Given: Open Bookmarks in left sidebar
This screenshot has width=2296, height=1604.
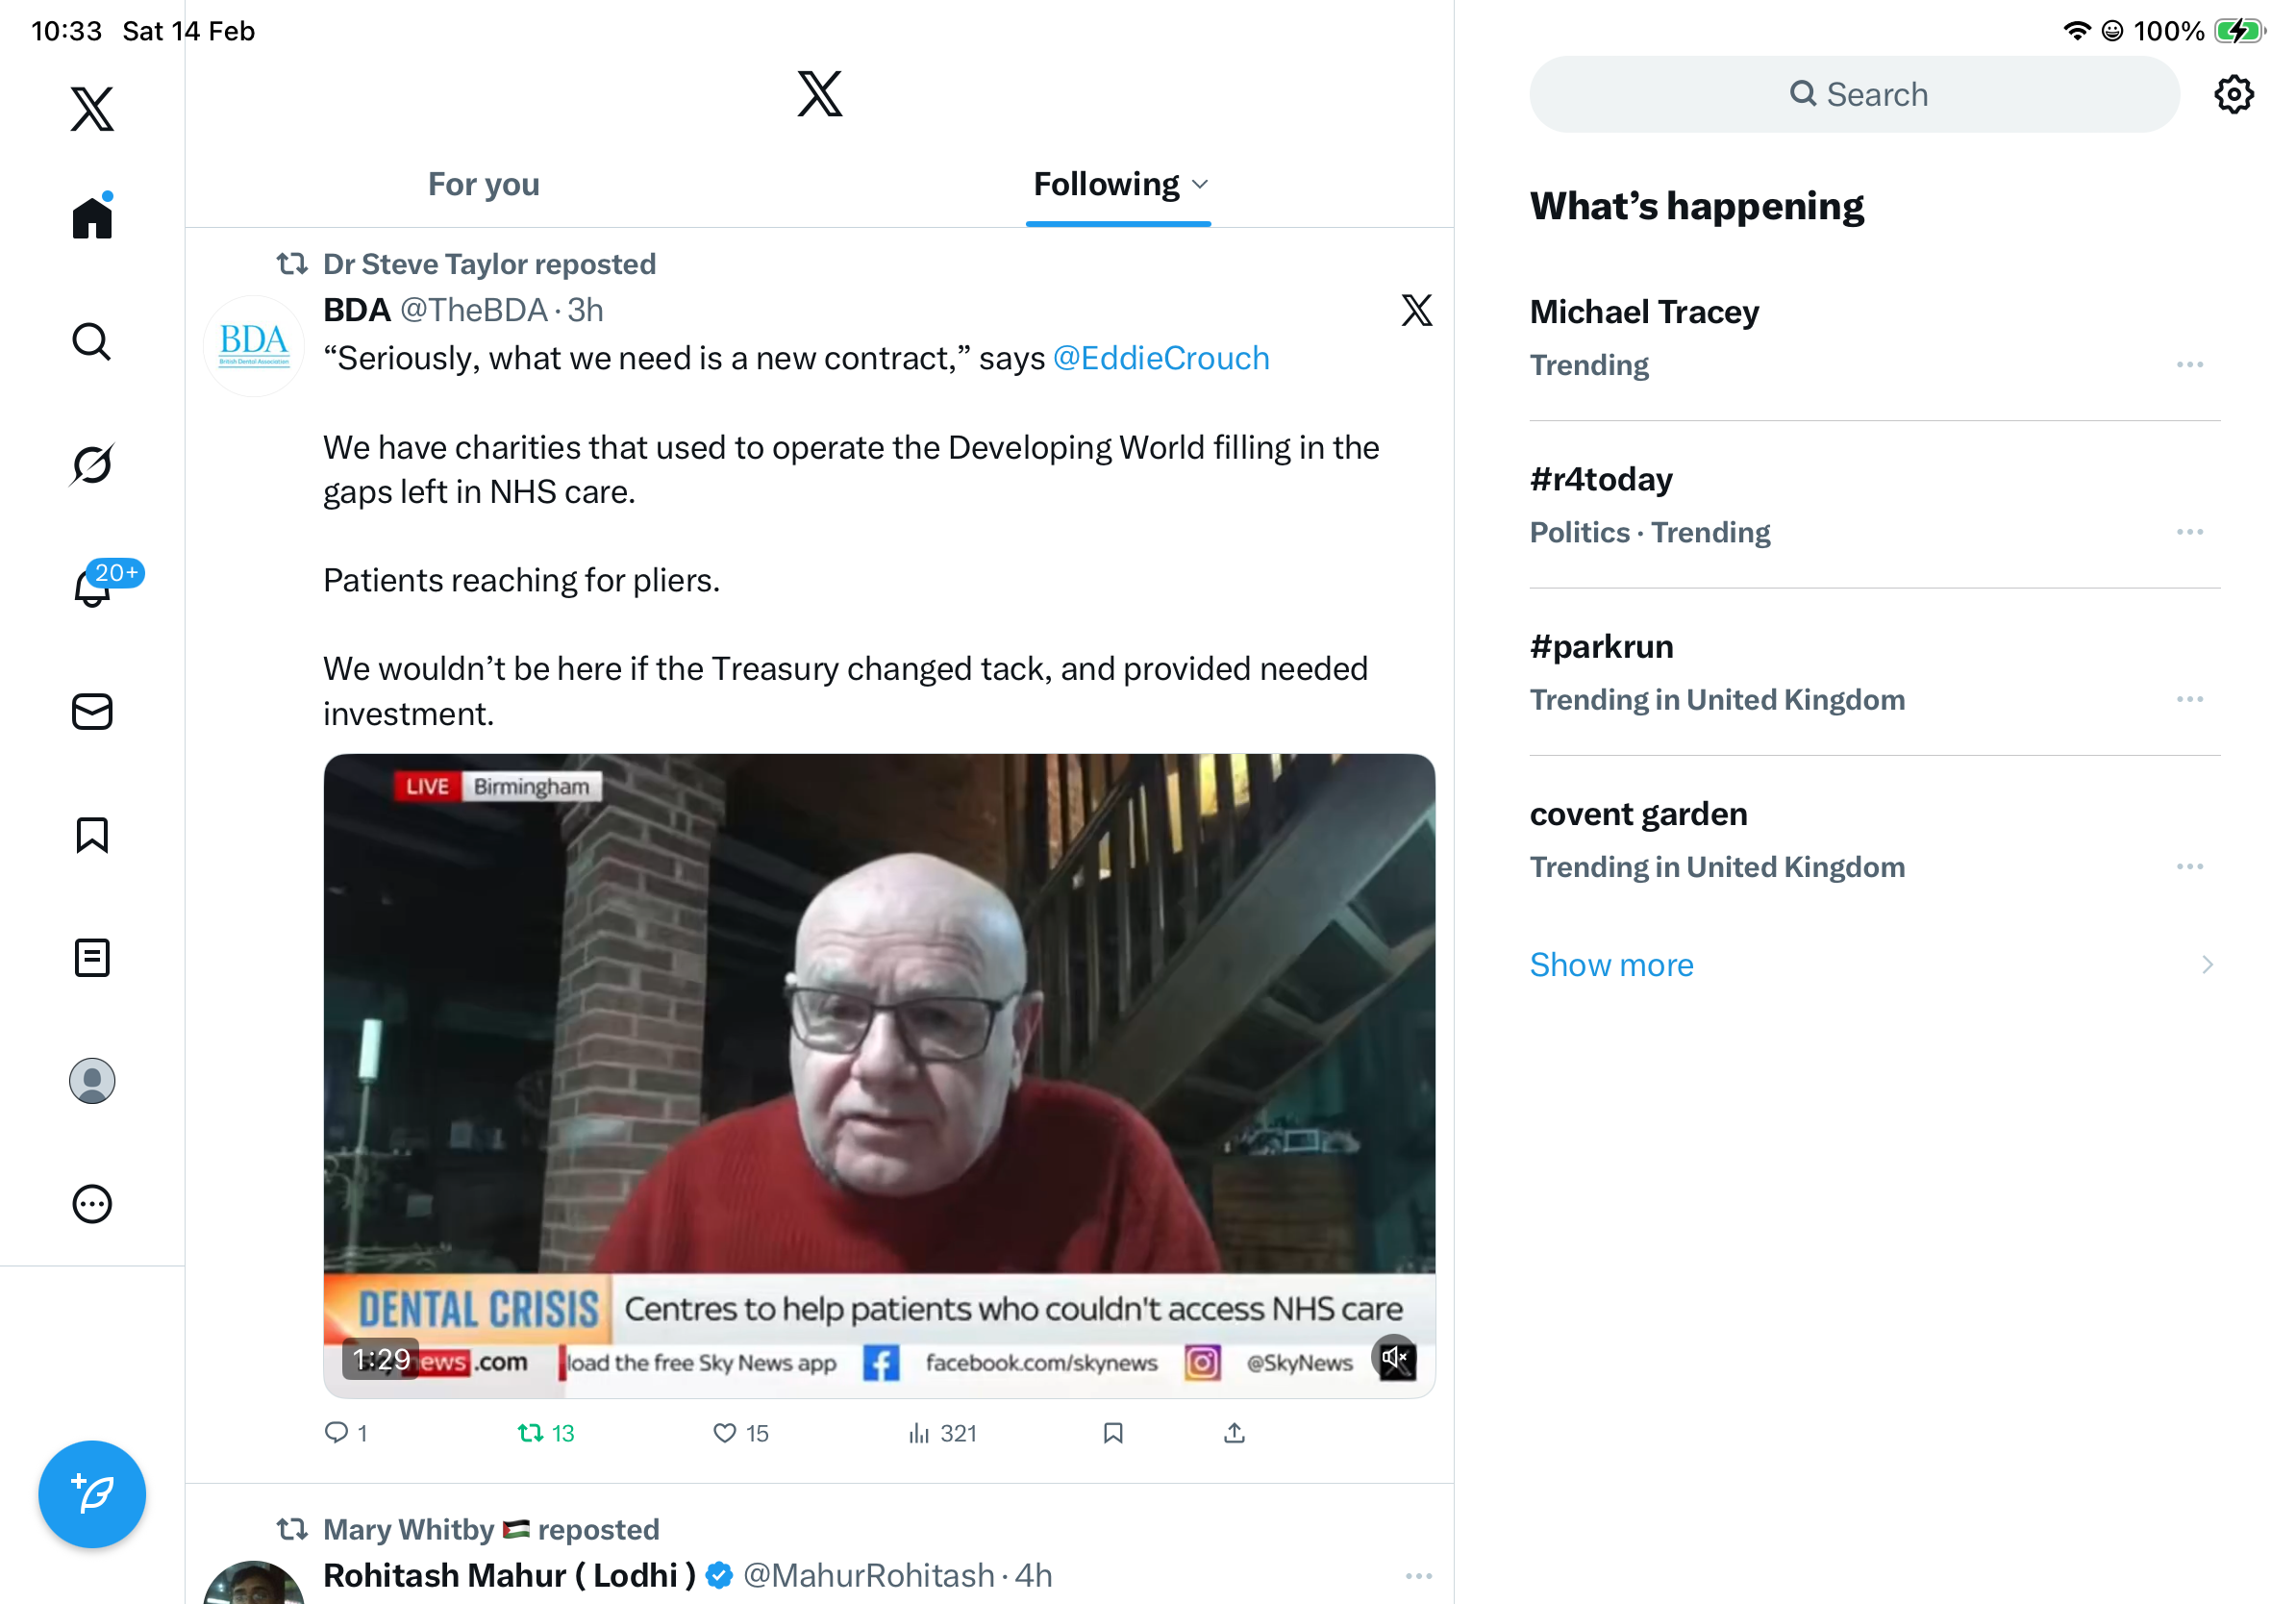Looking at the screenshot, I should [x=92, y=835].
